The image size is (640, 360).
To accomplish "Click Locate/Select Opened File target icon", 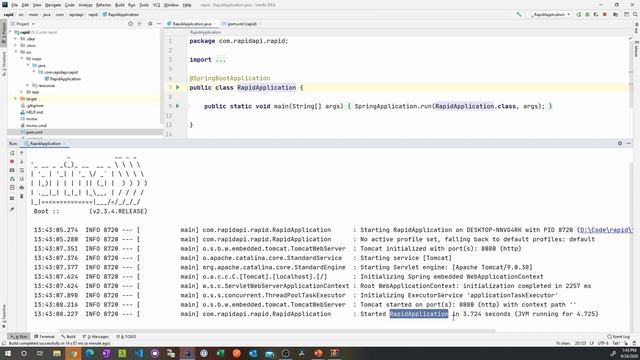I will tap(131, 24).
